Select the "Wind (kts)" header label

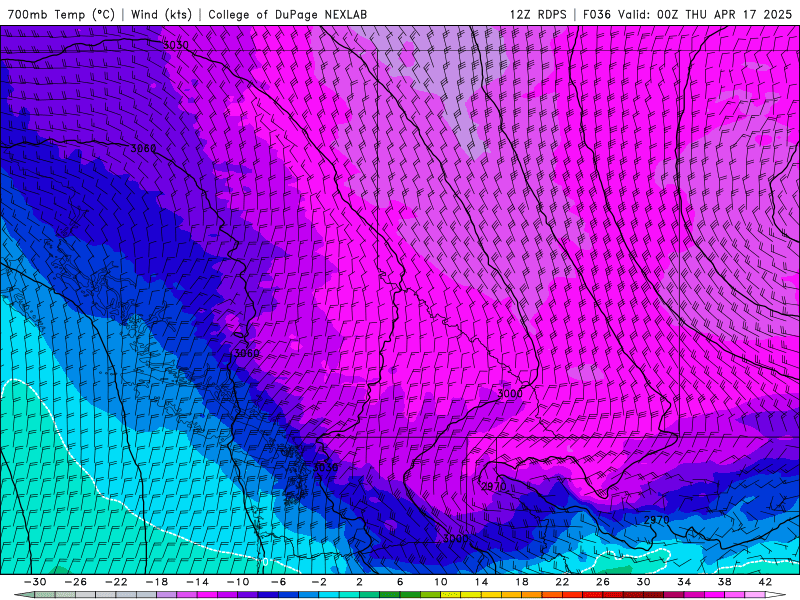(161, 14)
